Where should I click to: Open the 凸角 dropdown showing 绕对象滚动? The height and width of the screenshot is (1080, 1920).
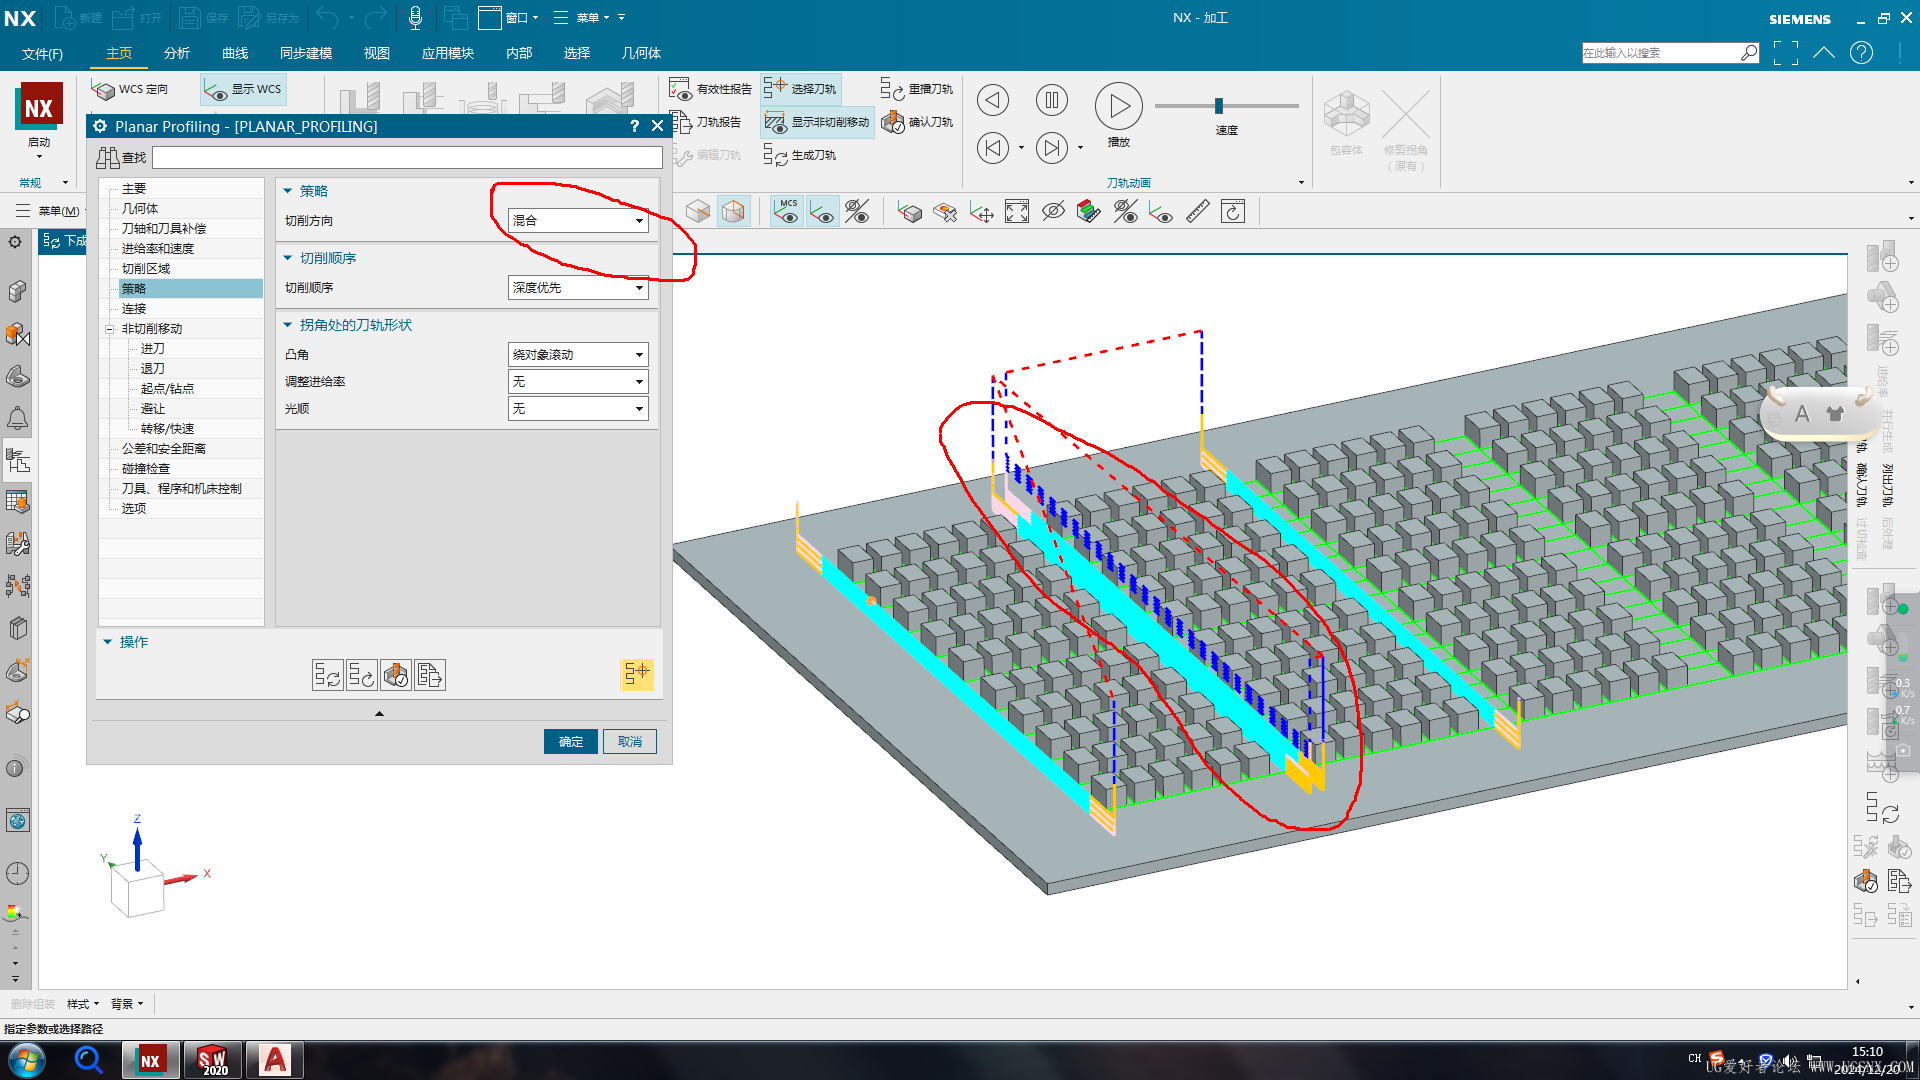click(578, 355)
